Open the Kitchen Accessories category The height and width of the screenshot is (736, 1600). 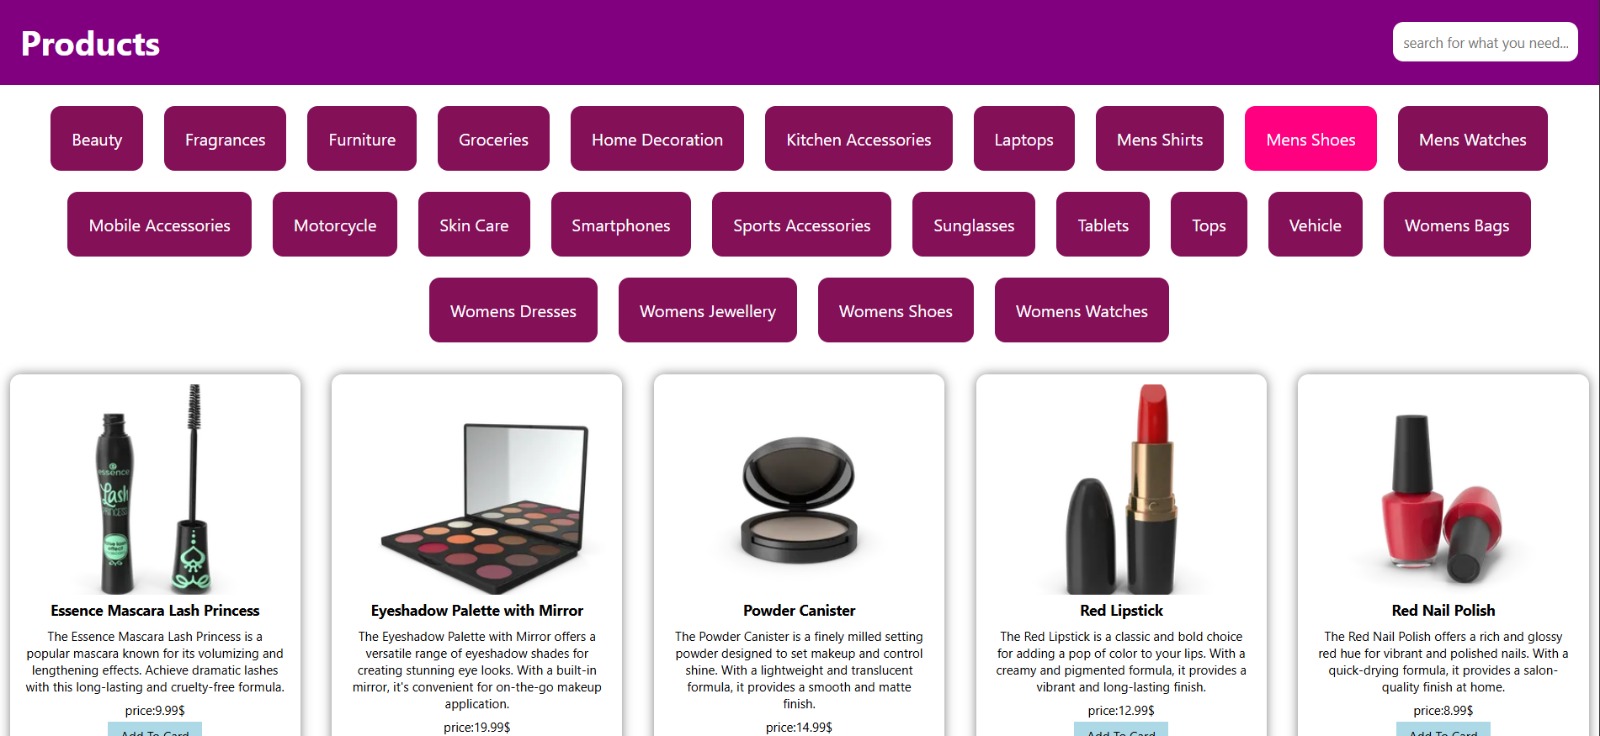tap(858, 139)
